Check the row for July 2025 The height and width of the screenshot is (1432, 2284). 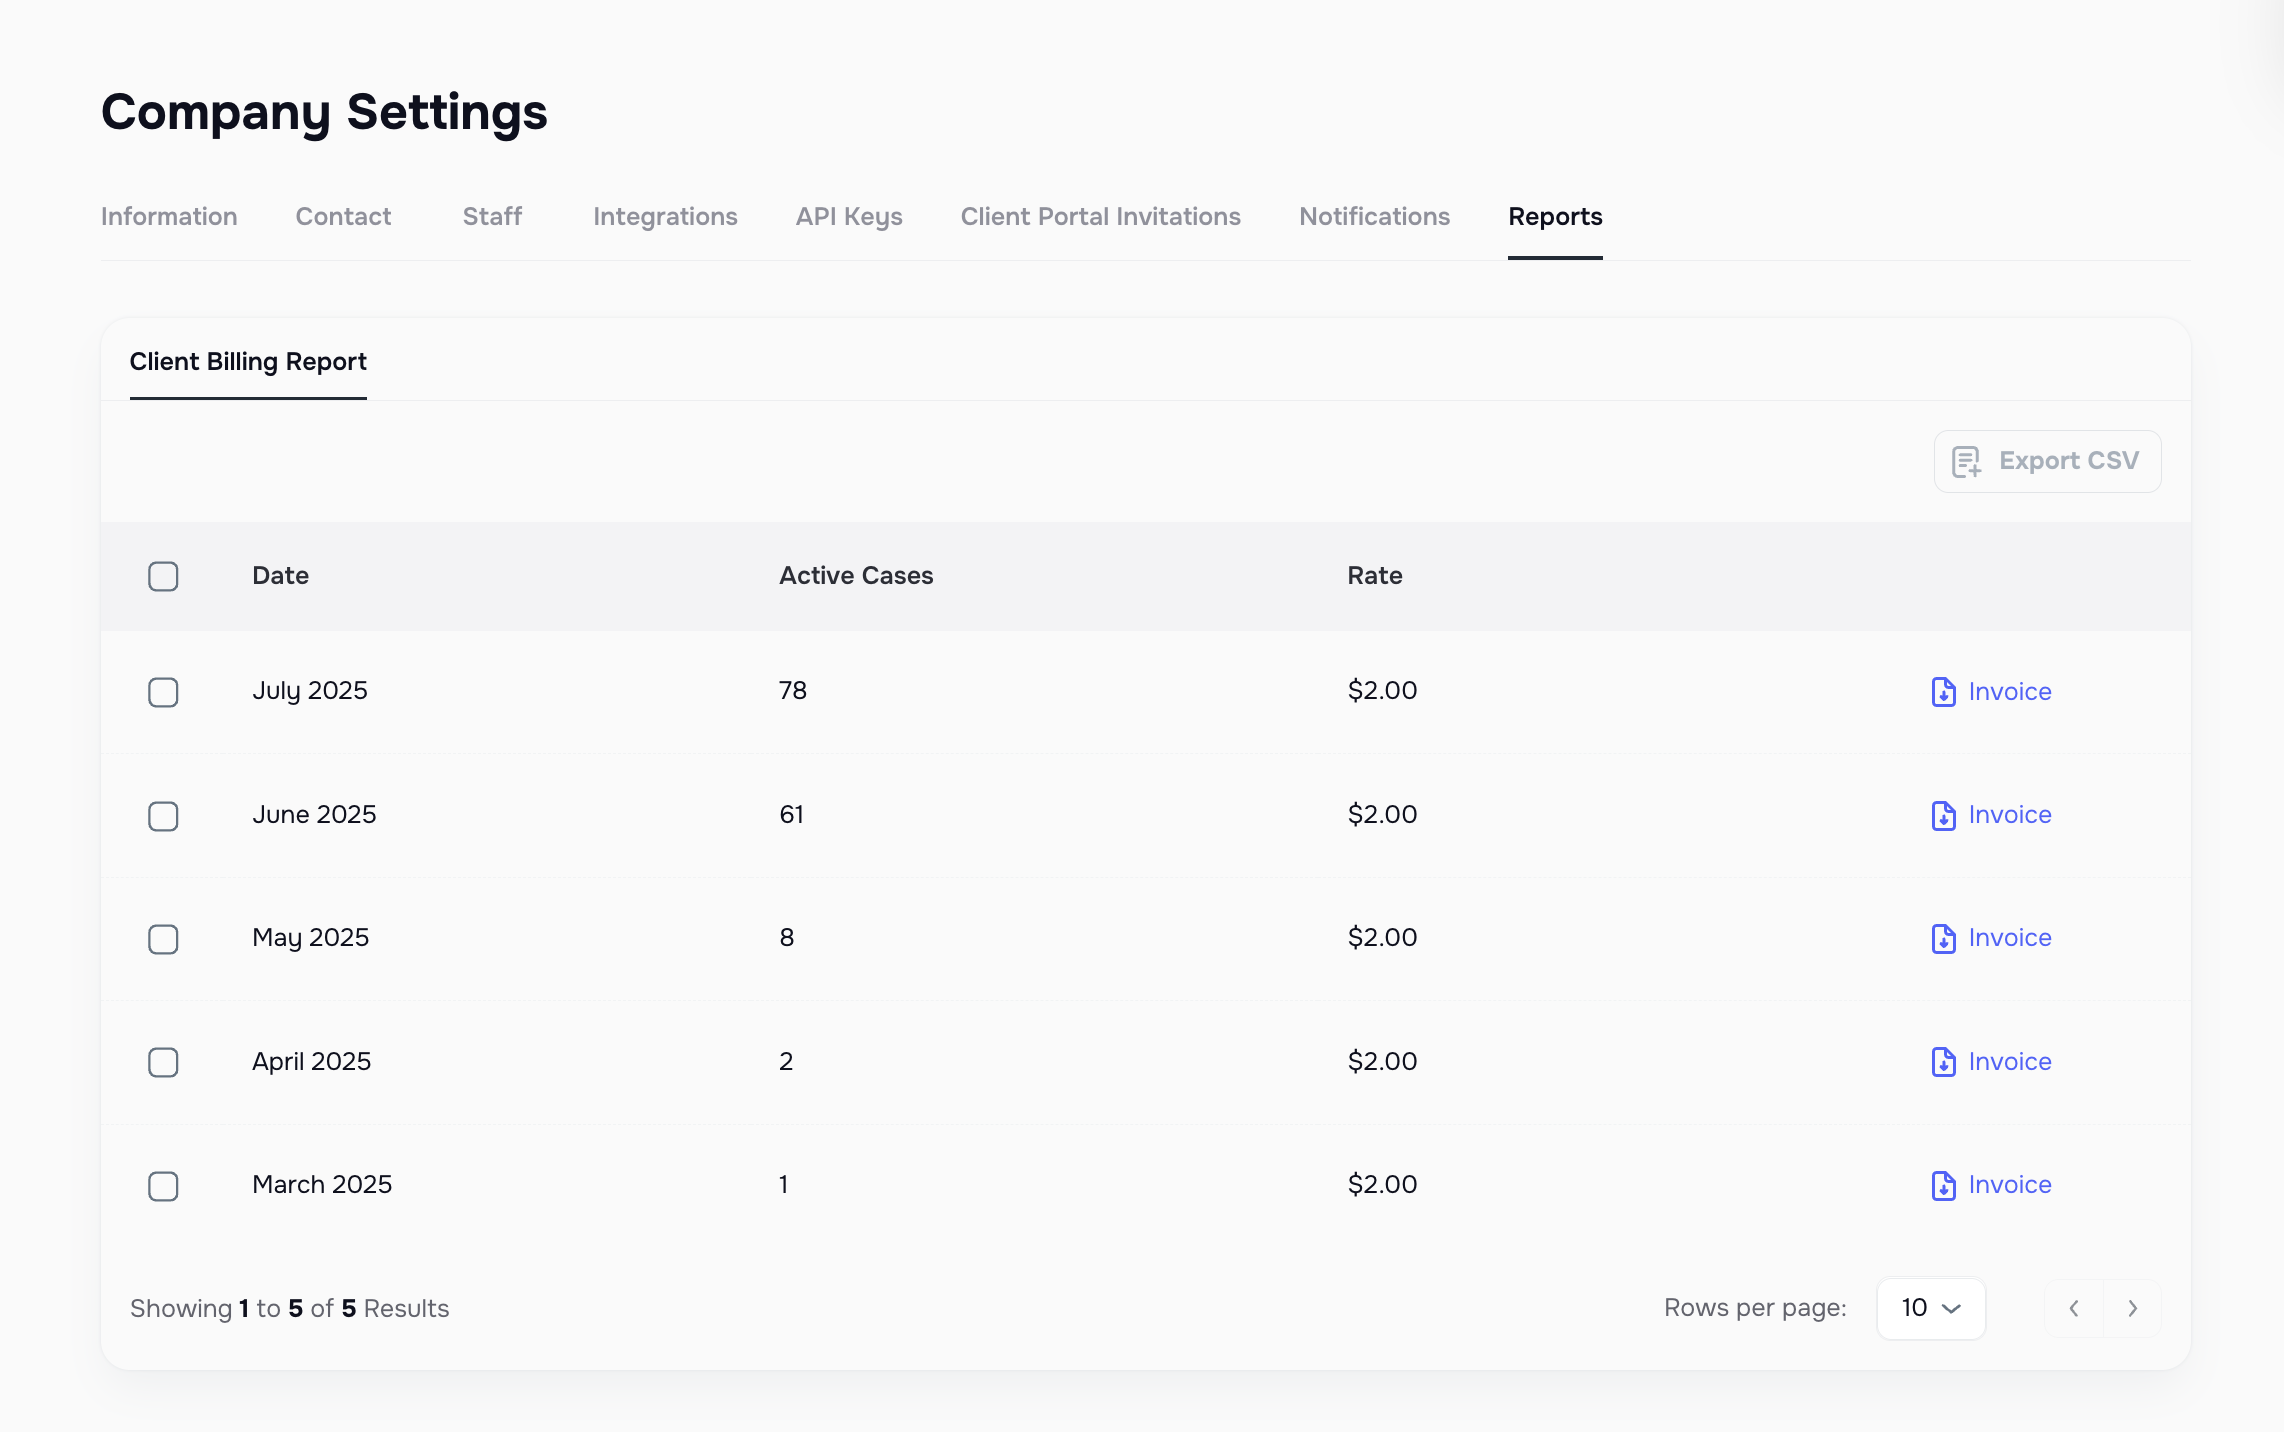[163, 692]
